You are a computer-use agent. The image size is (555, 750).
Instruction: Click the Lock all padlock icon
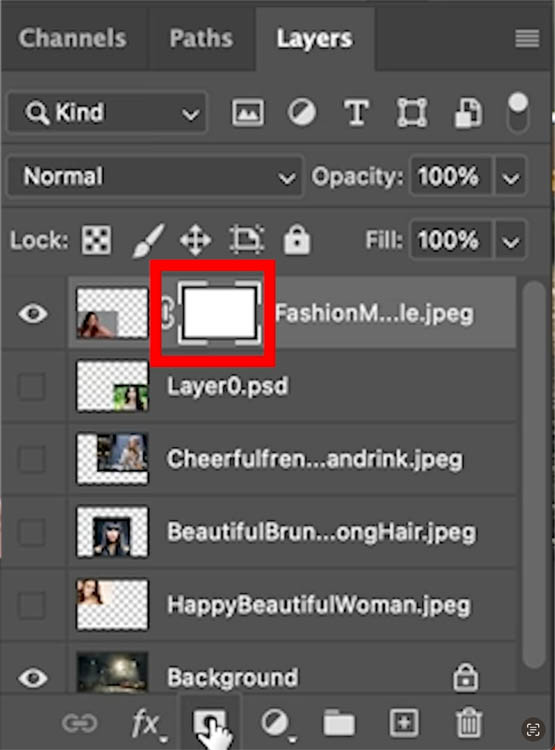(x=297, y=239)
